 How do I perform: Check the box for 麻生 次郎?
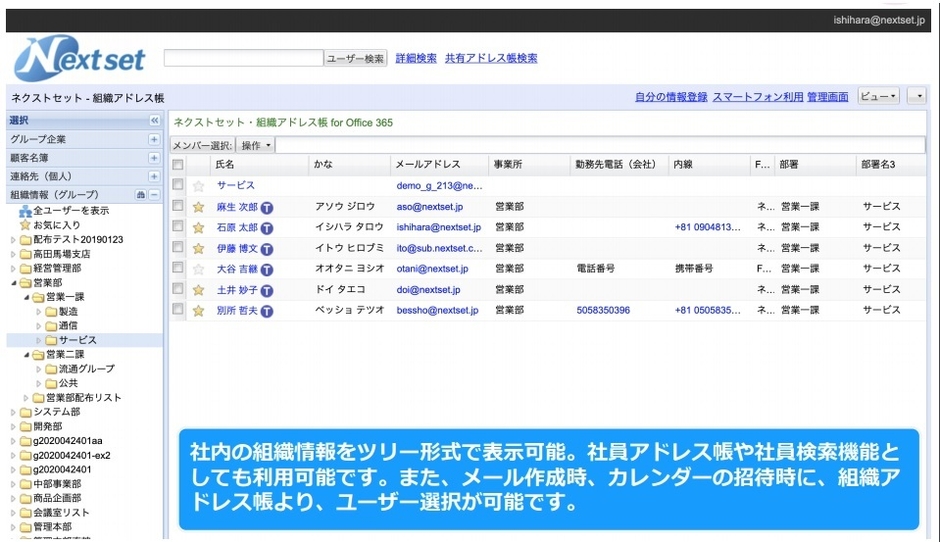click(x=177, y=205)
